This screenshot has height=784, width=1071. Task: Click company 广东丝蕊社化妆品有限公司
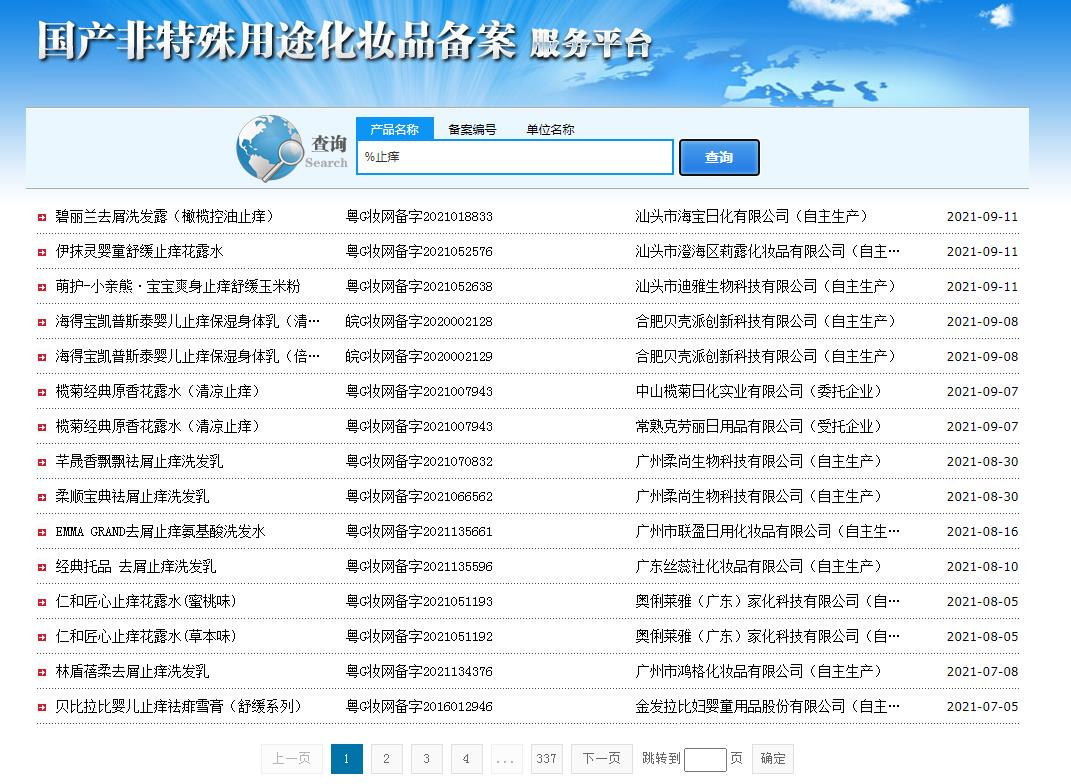[758, 566]
